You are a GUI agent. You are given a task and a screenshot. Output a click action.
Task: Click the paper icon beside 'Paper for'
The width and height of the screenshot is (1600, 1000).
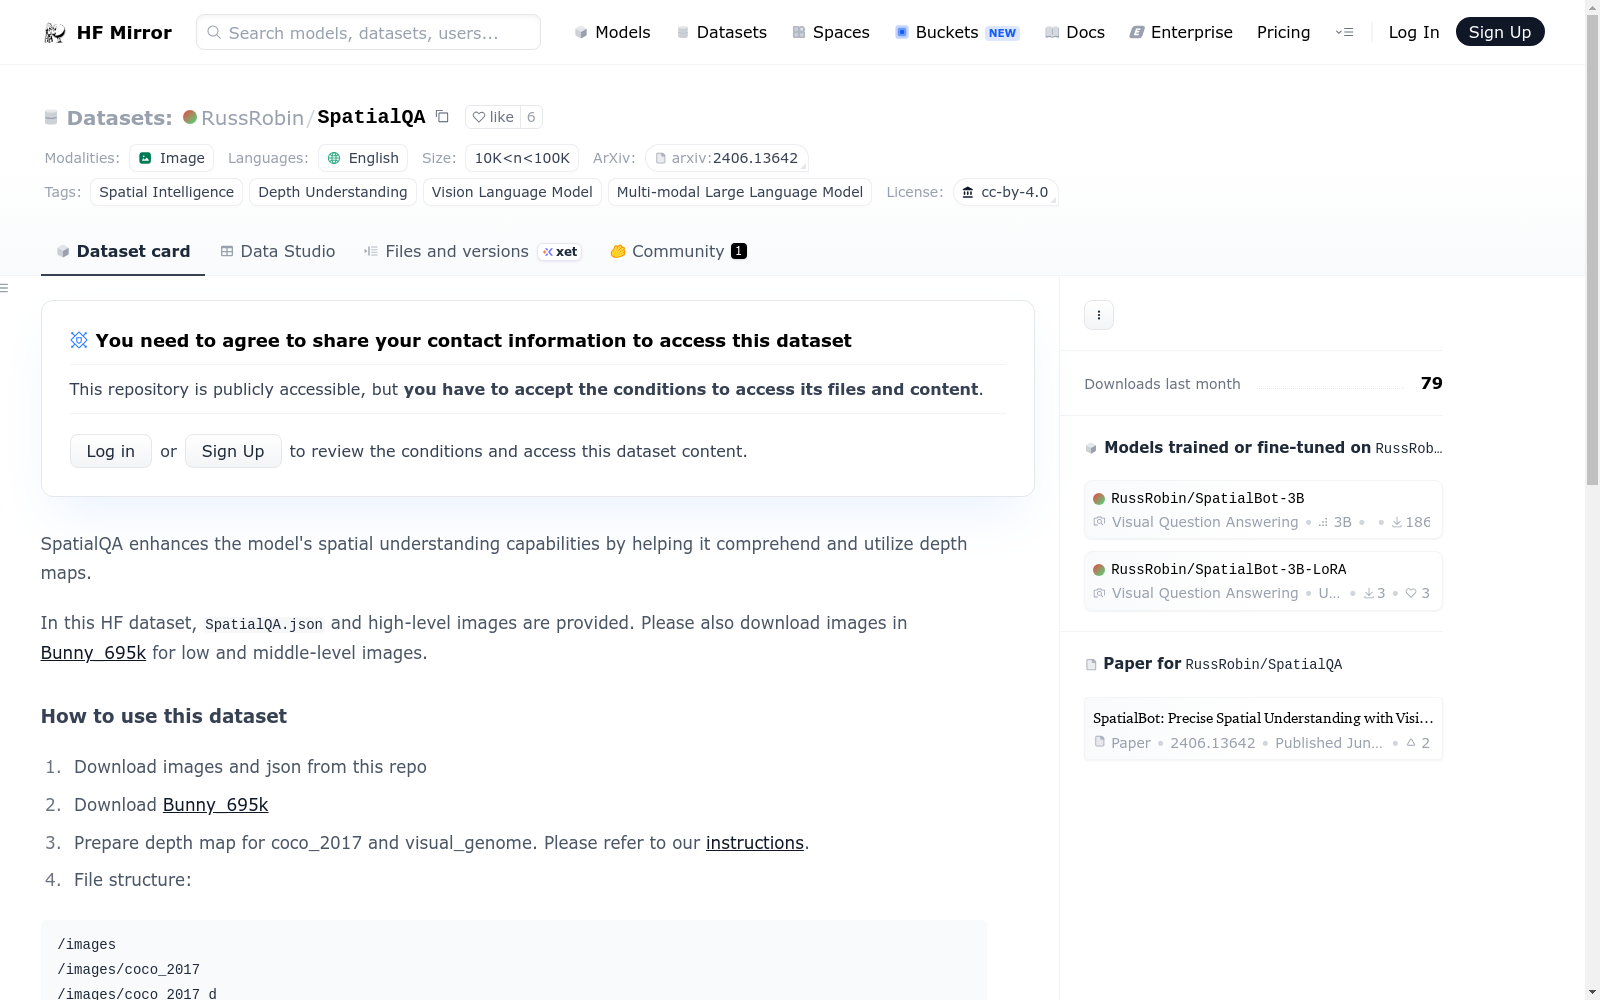click(1091, 665)
